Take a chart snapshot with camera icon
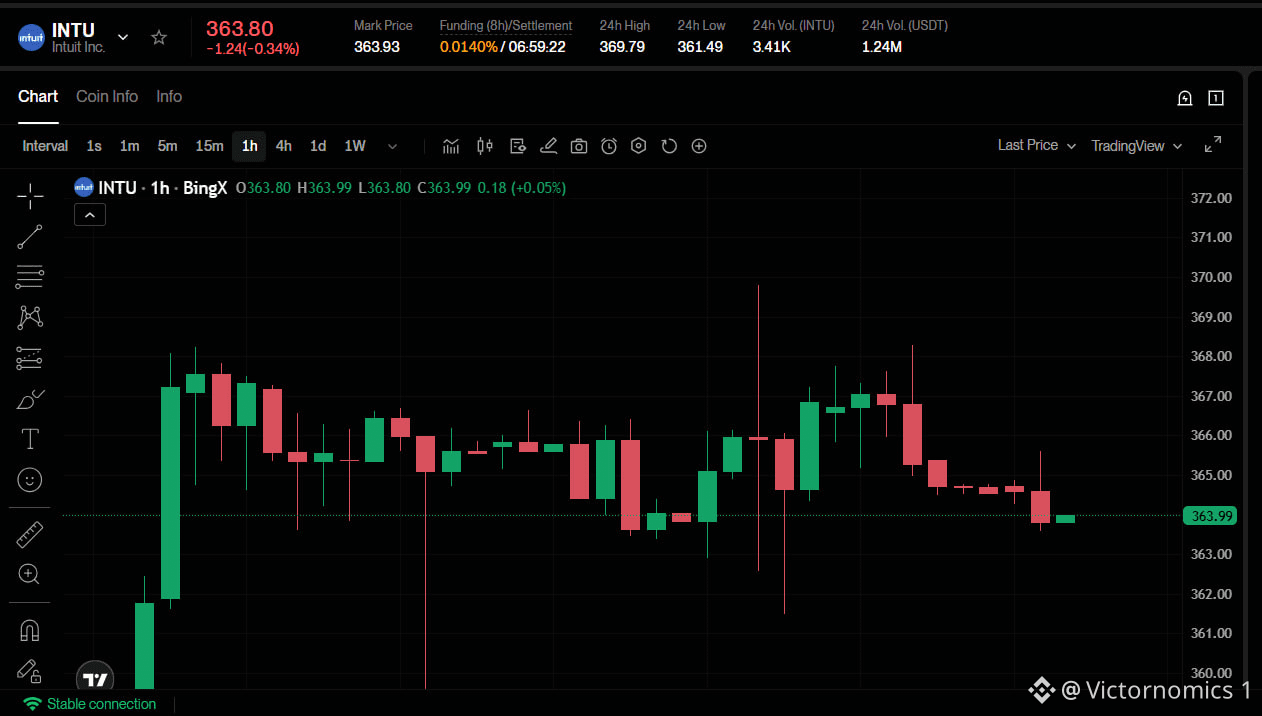The image size is (1262, 716). [579, 146]
